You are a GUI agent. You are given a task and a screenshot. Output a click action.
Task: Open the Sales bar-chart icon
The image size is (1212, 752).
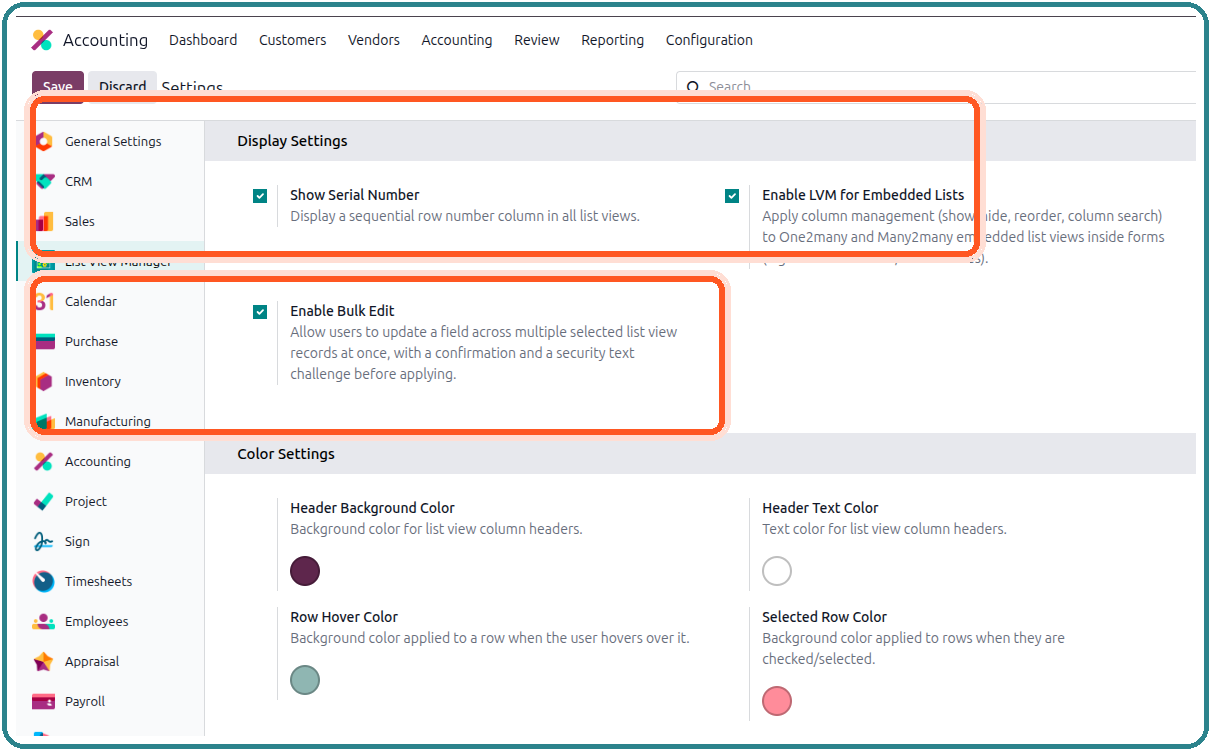(44, 221)
